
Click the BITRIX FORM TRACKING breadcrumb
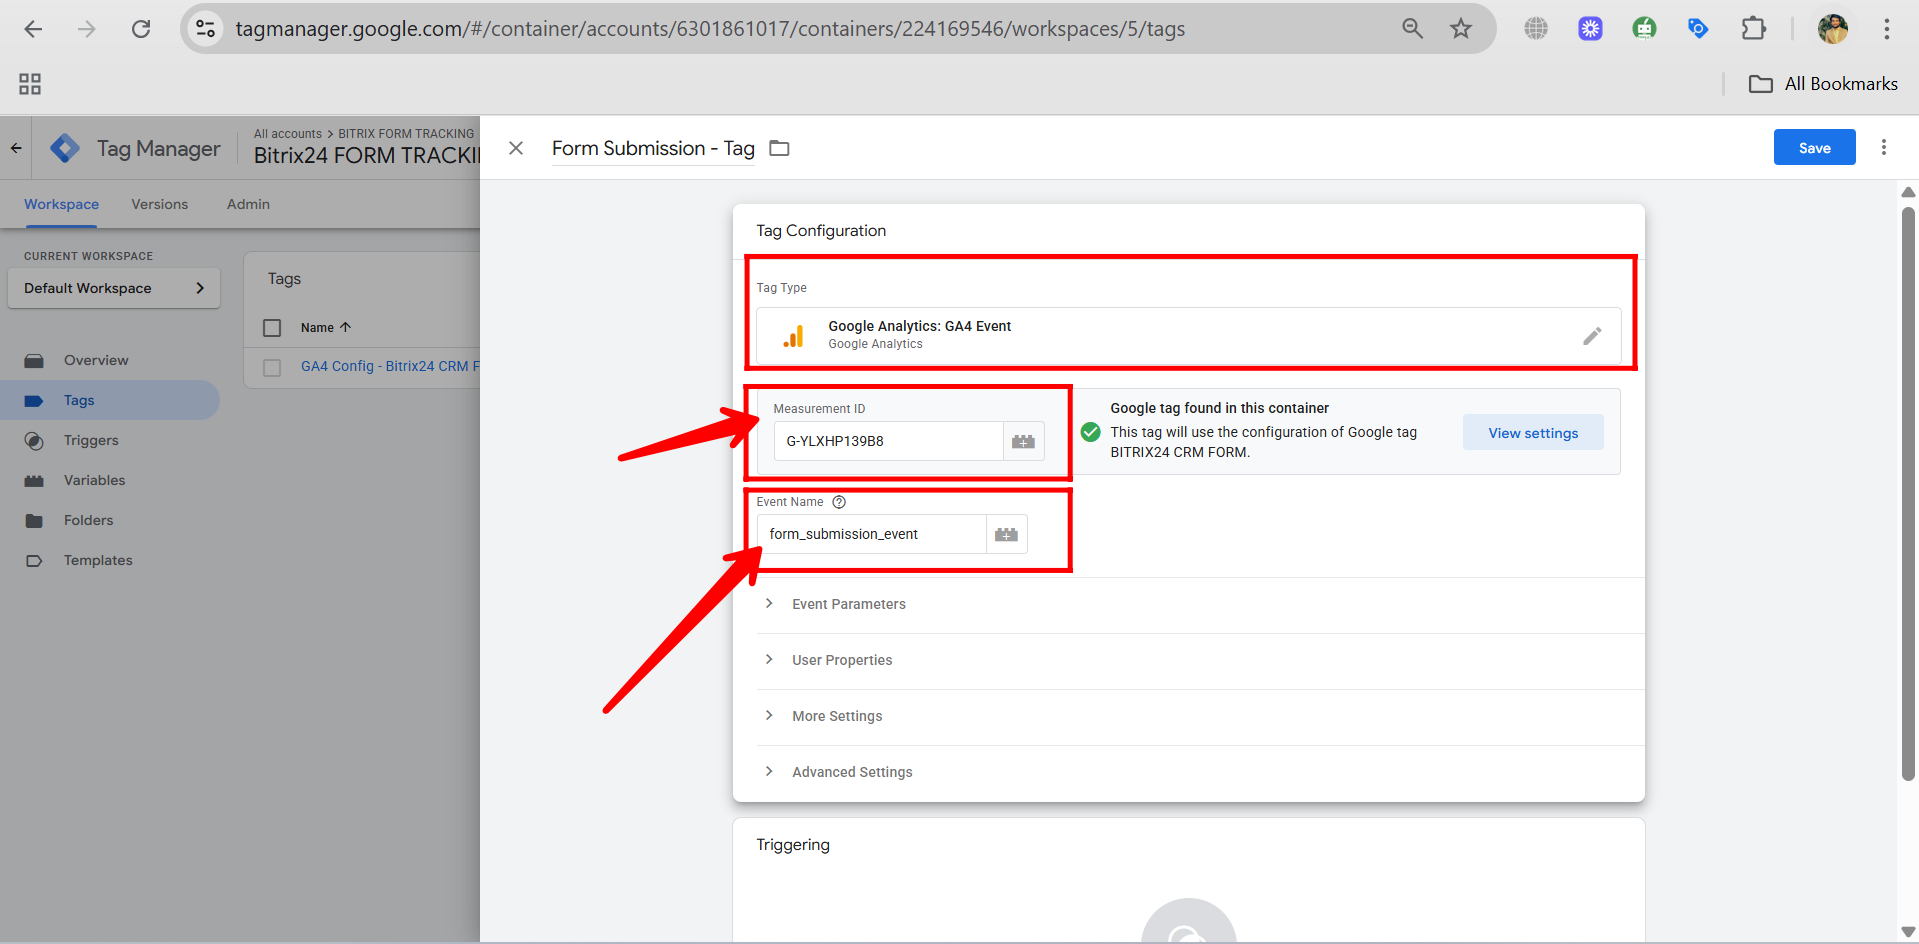[406, 133]
